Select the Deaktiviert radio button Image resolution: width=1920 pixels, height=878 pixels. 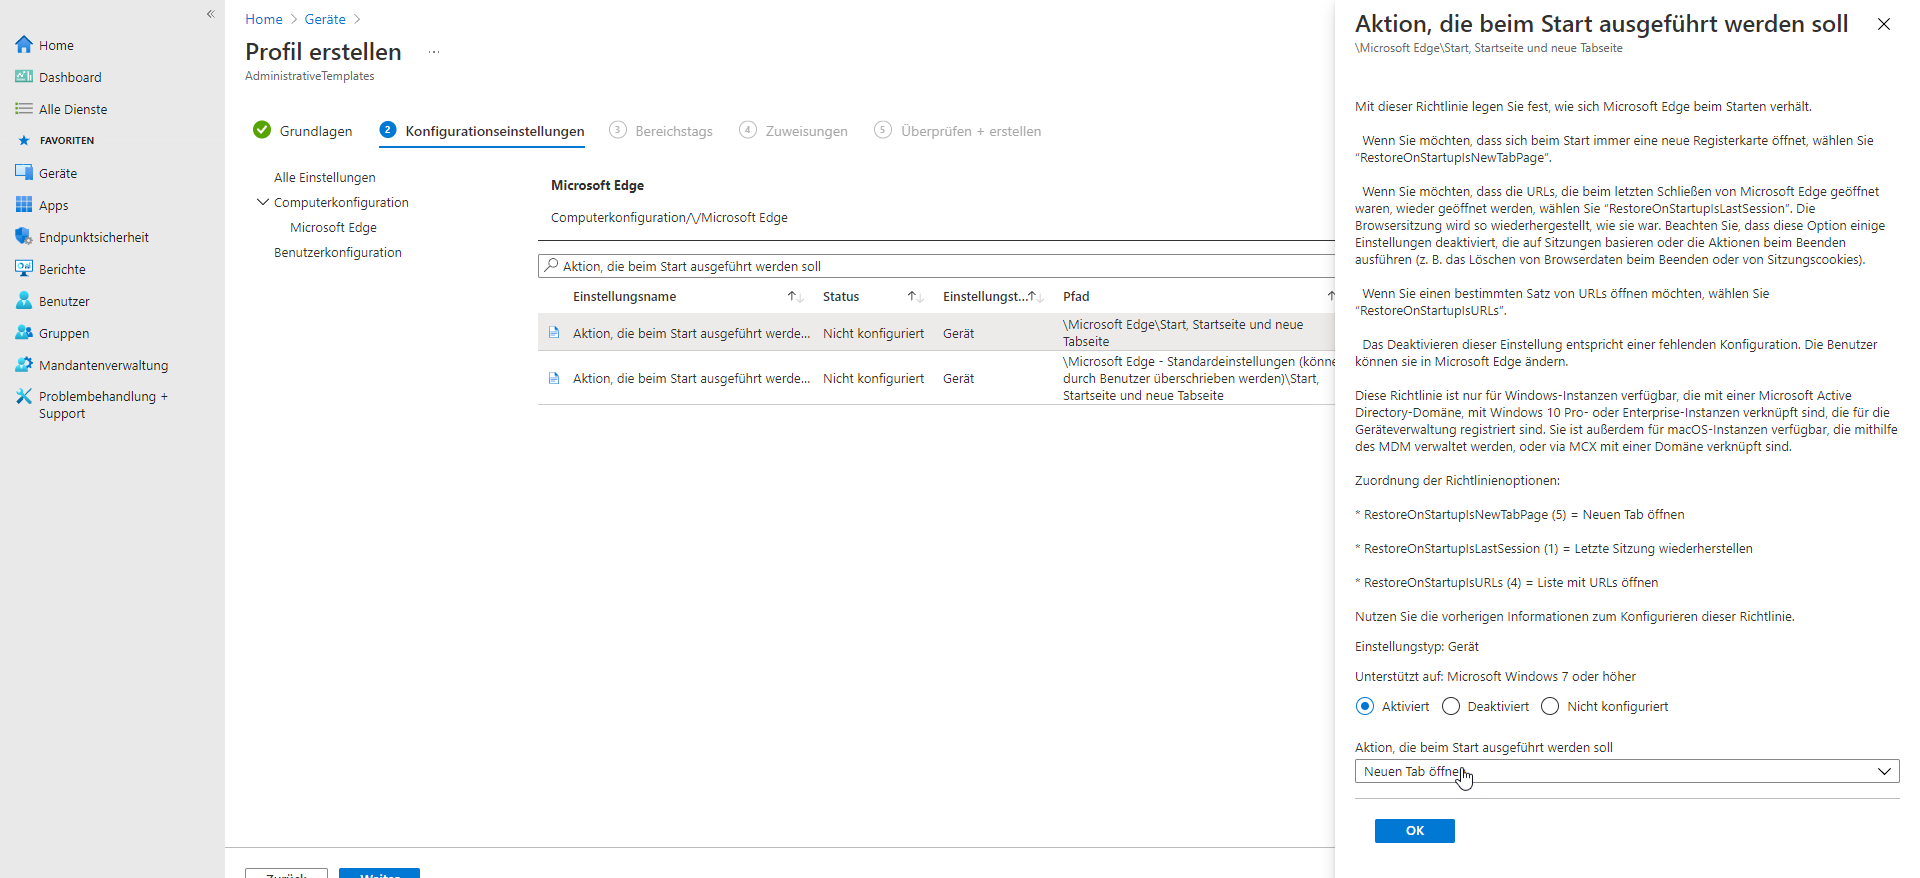1451,707
